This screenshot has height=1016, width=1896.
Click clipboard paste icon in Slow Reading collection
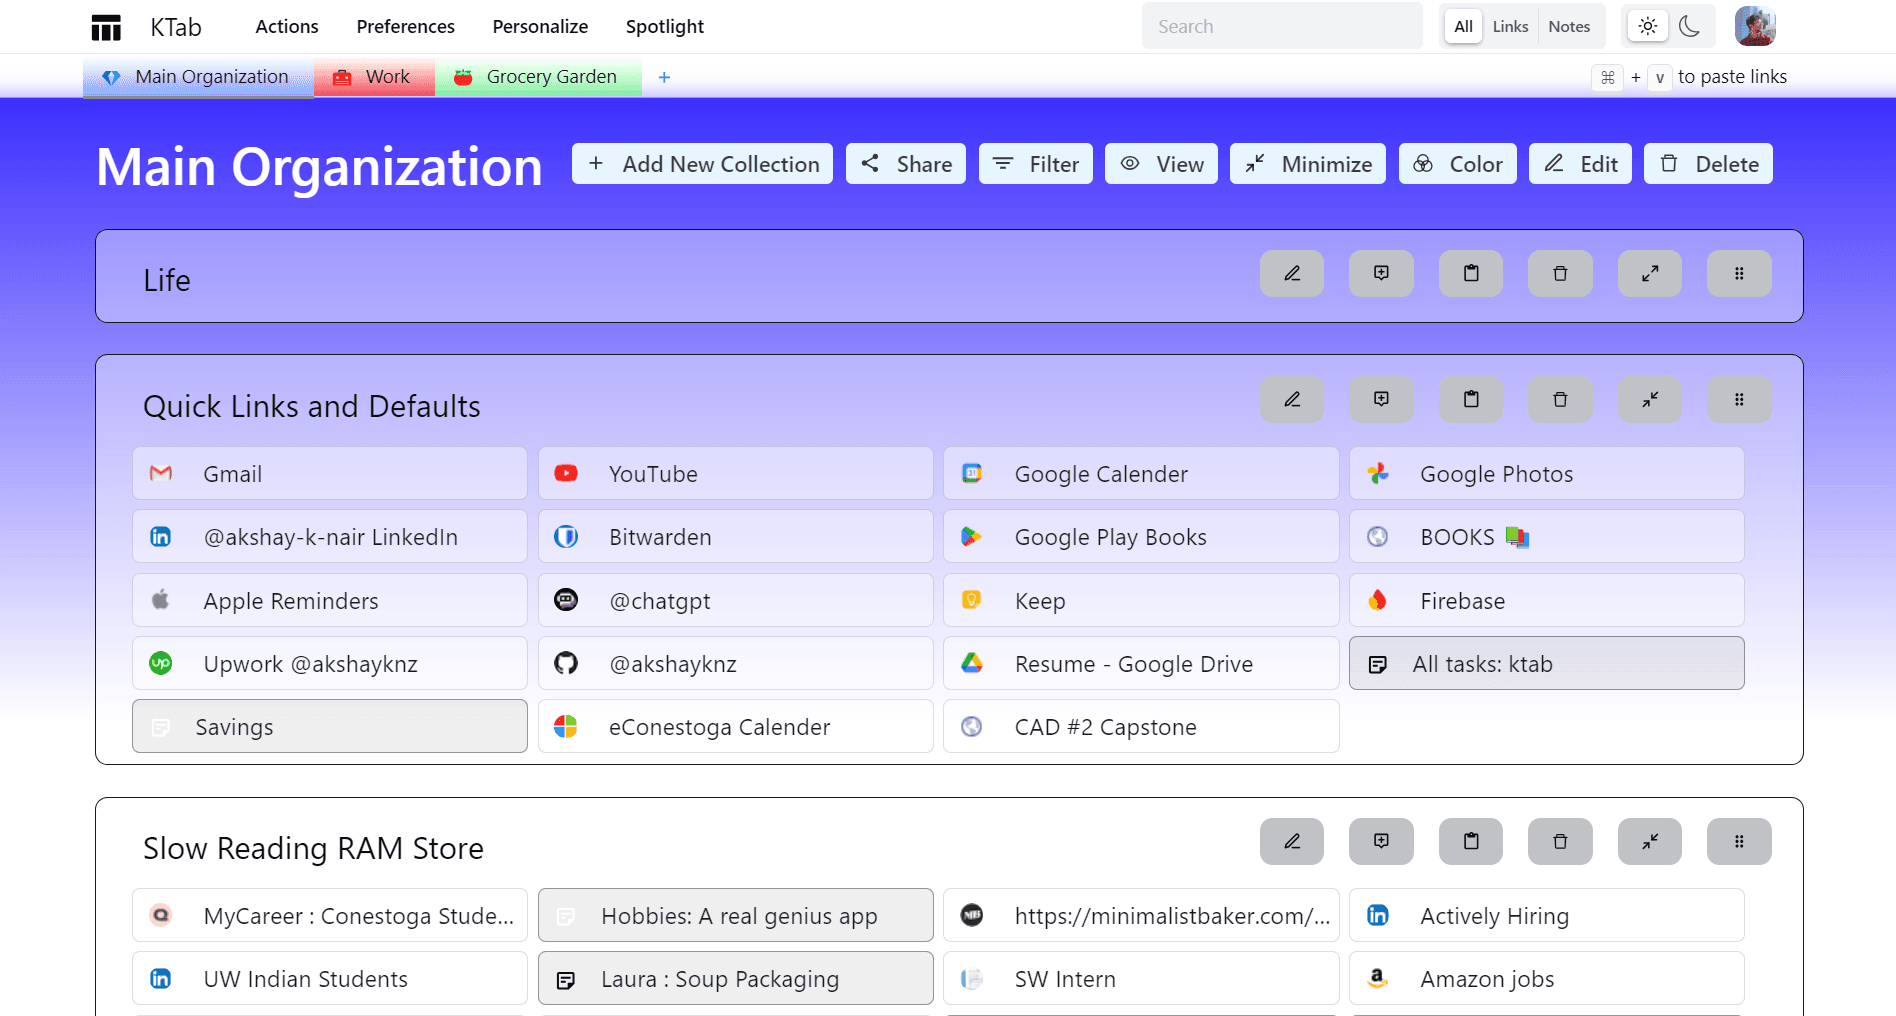point(1470,842)
